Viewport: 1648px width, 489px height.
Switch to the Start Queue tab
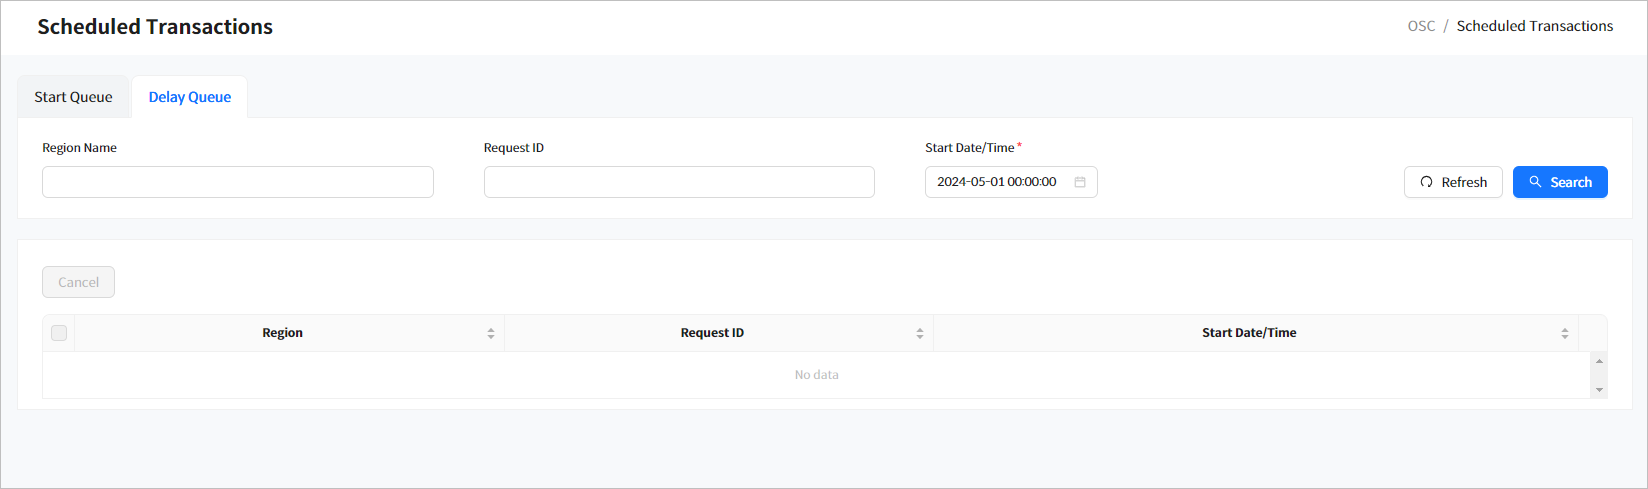(73, 97)
